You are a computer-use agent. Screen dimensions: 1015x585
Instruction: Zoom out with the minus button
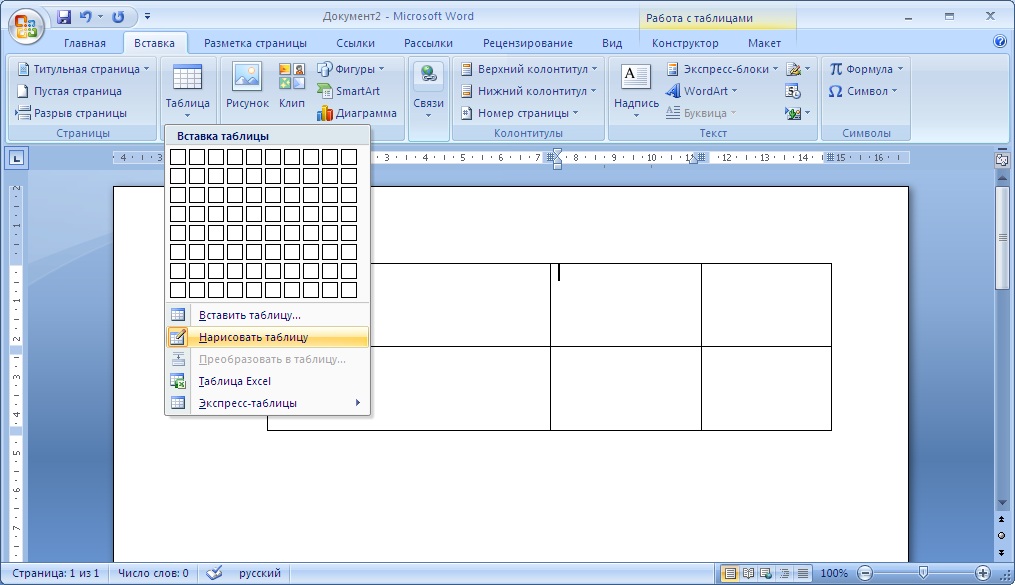click(x=865, y=573)
